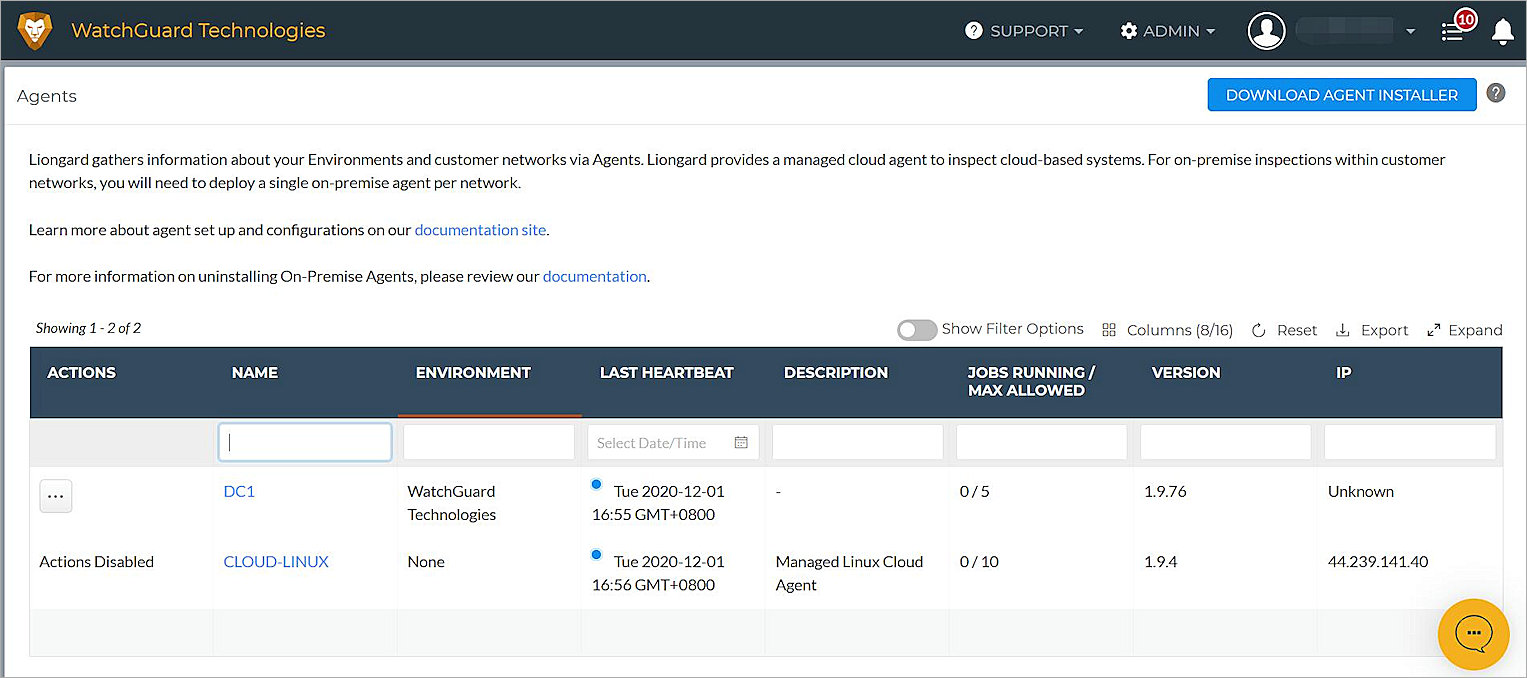Reset the table view
Image resolution: width=1527 pixels, height=678 pixels.
1285,330
